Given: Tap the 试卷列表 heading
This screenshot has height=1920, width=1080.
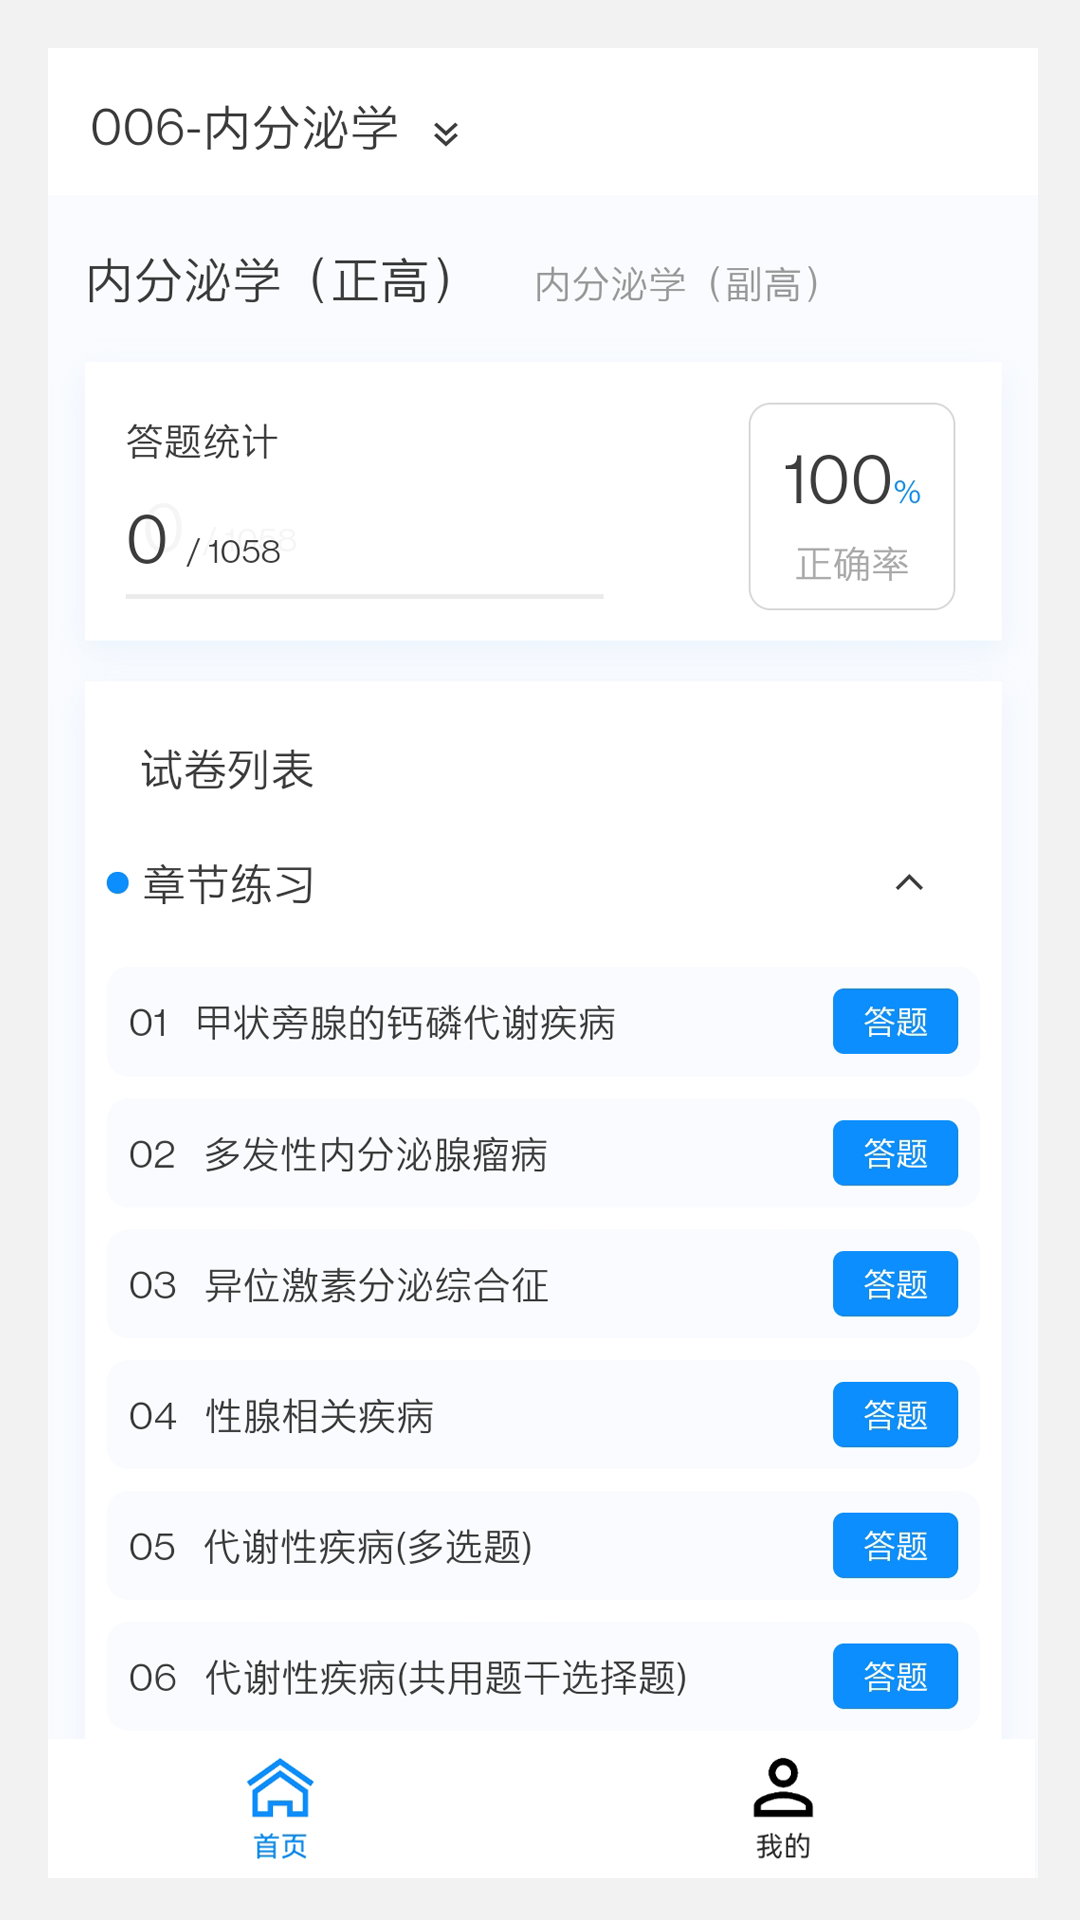Looking at the screenshot, I should point(228,770).
